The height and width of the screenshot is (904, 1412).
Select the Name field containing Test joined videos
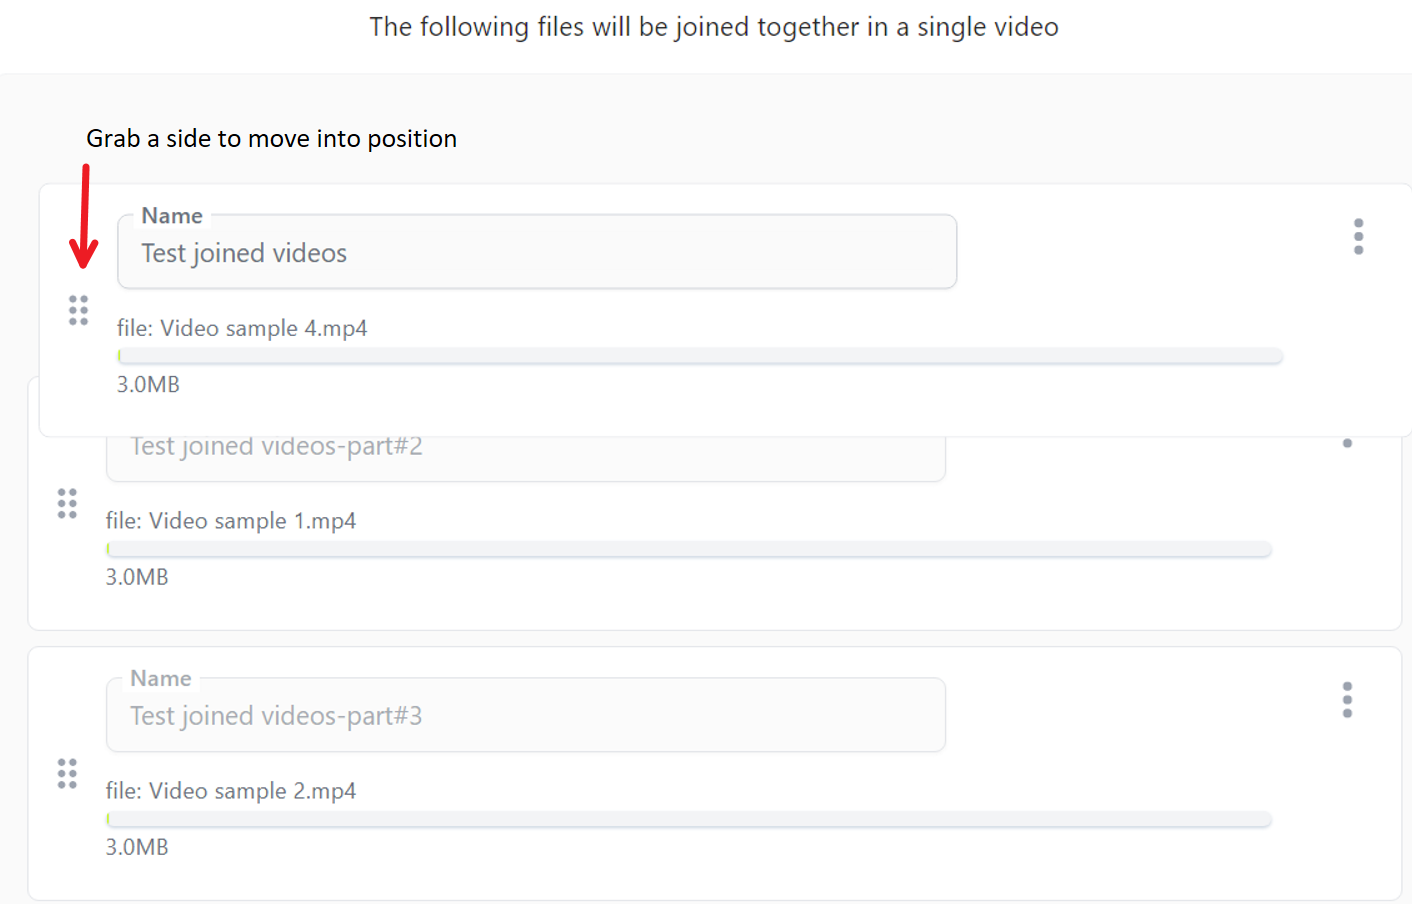click(538, 252)
